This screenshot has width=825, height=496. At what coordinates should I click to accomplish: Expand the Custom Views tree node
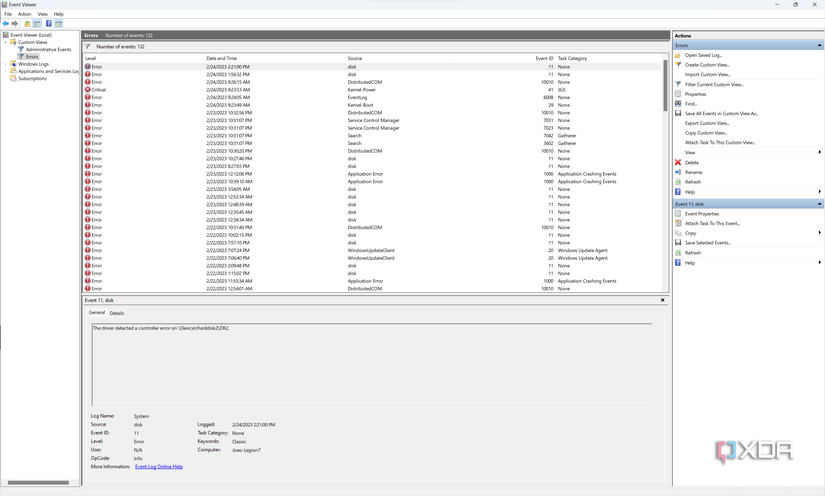tap(6, 42)
